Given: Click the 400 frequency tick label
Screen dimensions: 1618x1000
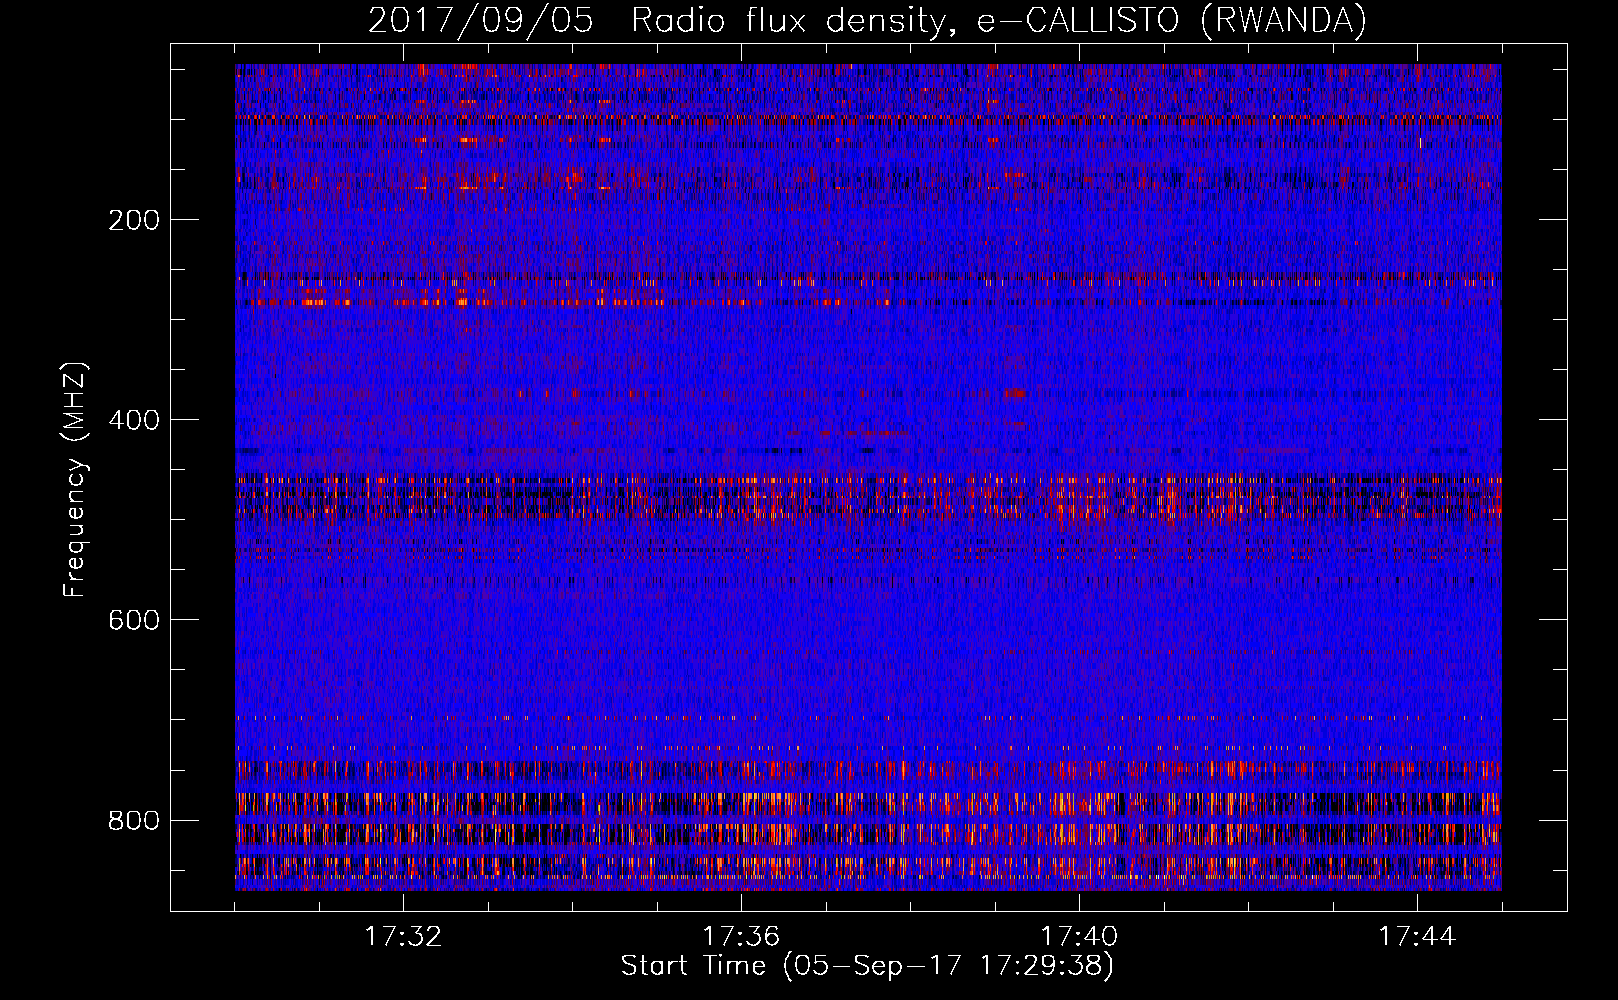Looking at the screenshot, I should click(x=134, y=420).
